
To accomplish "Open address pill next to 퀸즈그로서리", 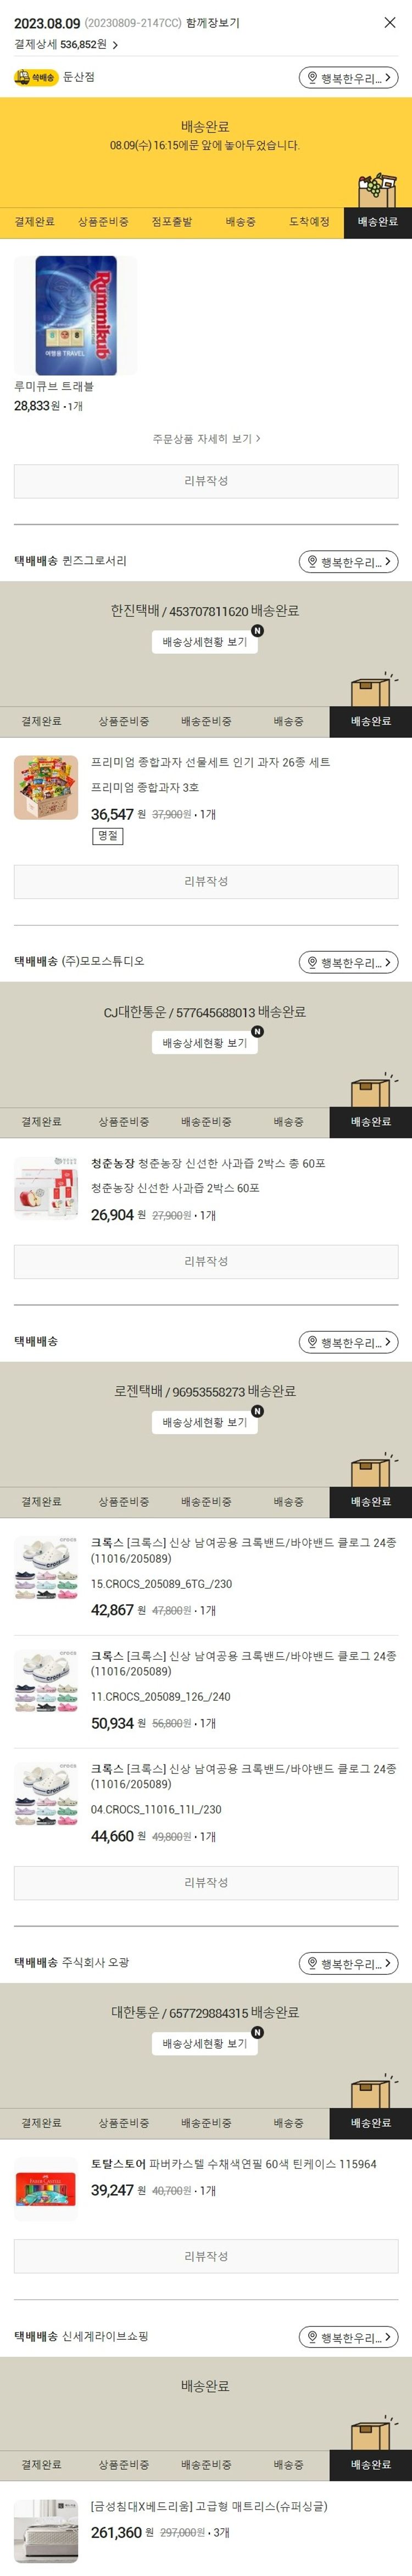I will [348, 562].
